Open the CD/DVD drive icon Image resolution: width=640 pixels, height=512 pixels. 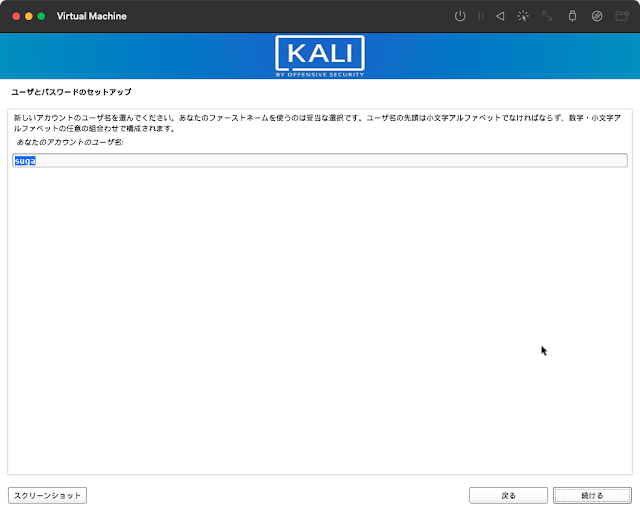pyautogui.click(x=597, y=16)
